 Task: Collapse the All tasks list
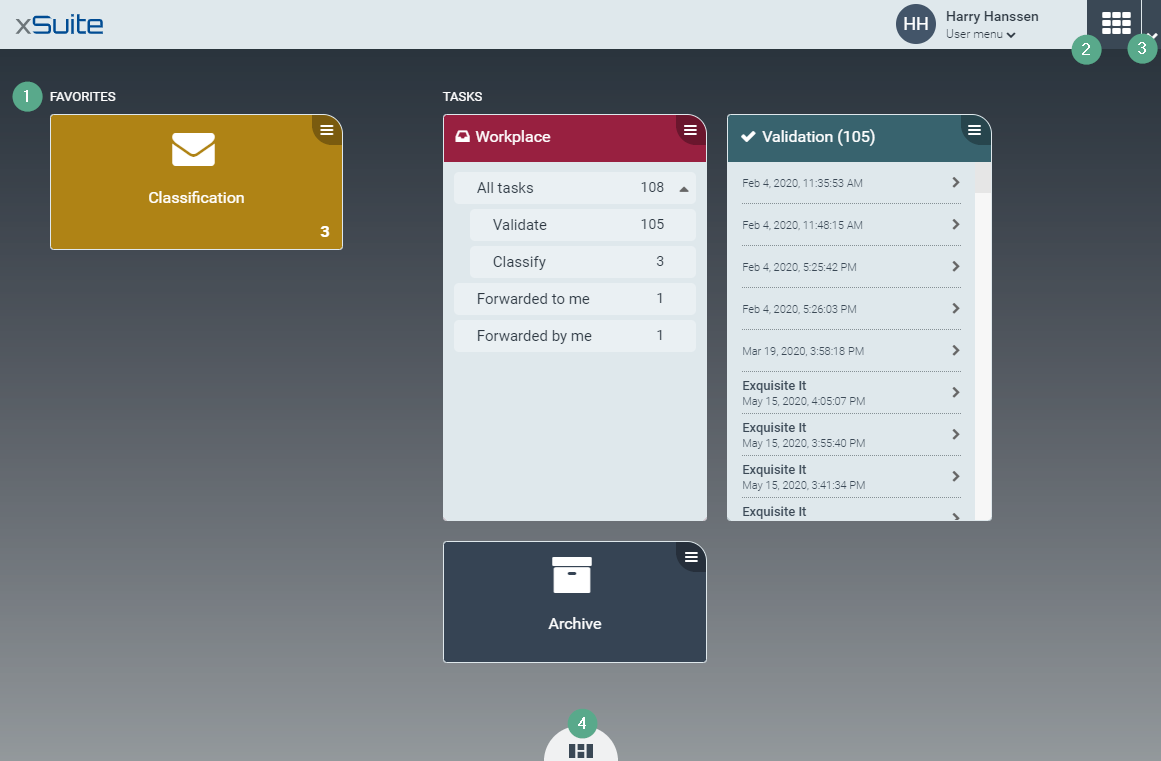click(x=685, y=187)
